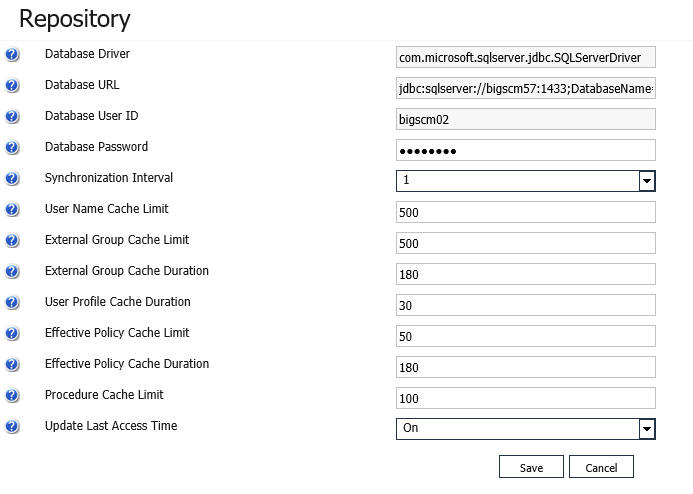Save the repository settings

click(531, 467)
